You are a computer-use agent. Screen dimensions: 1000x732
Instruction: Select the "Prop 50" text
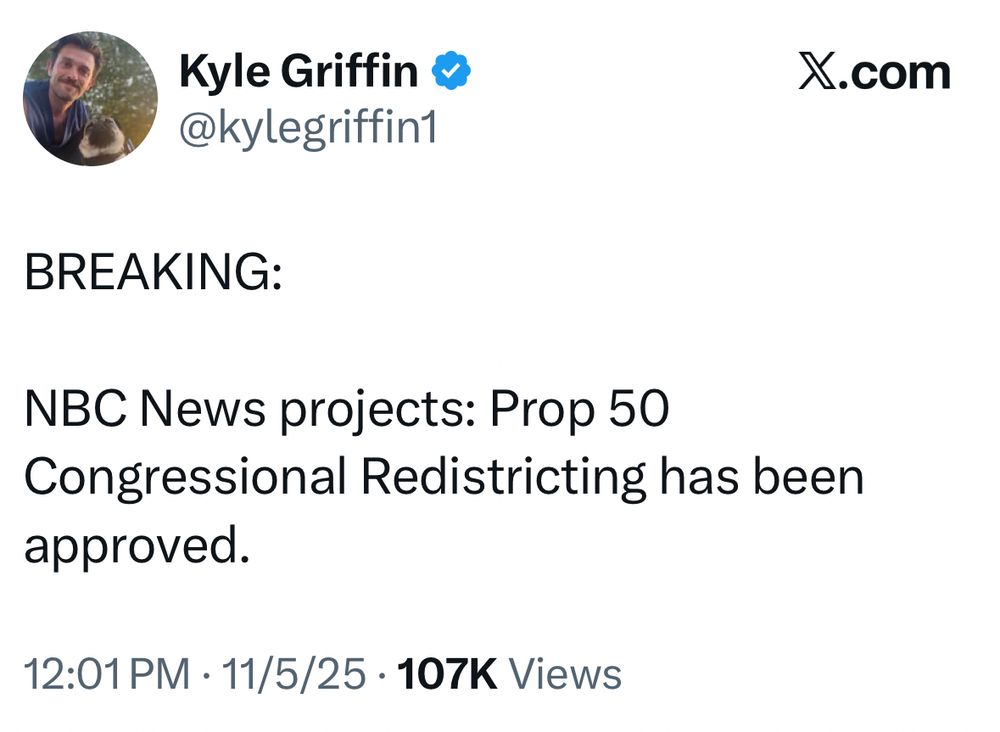(580, 411)
